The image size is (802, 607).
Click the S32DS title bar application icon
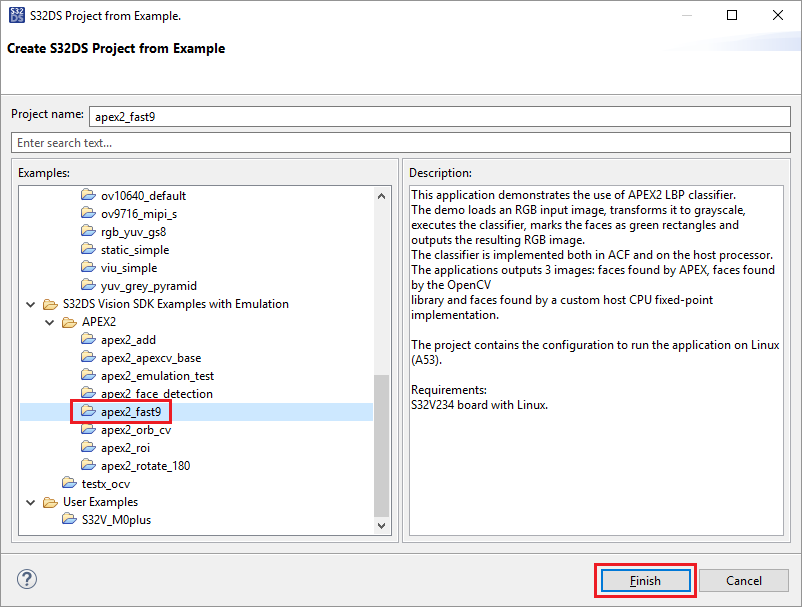coord(16,15)
